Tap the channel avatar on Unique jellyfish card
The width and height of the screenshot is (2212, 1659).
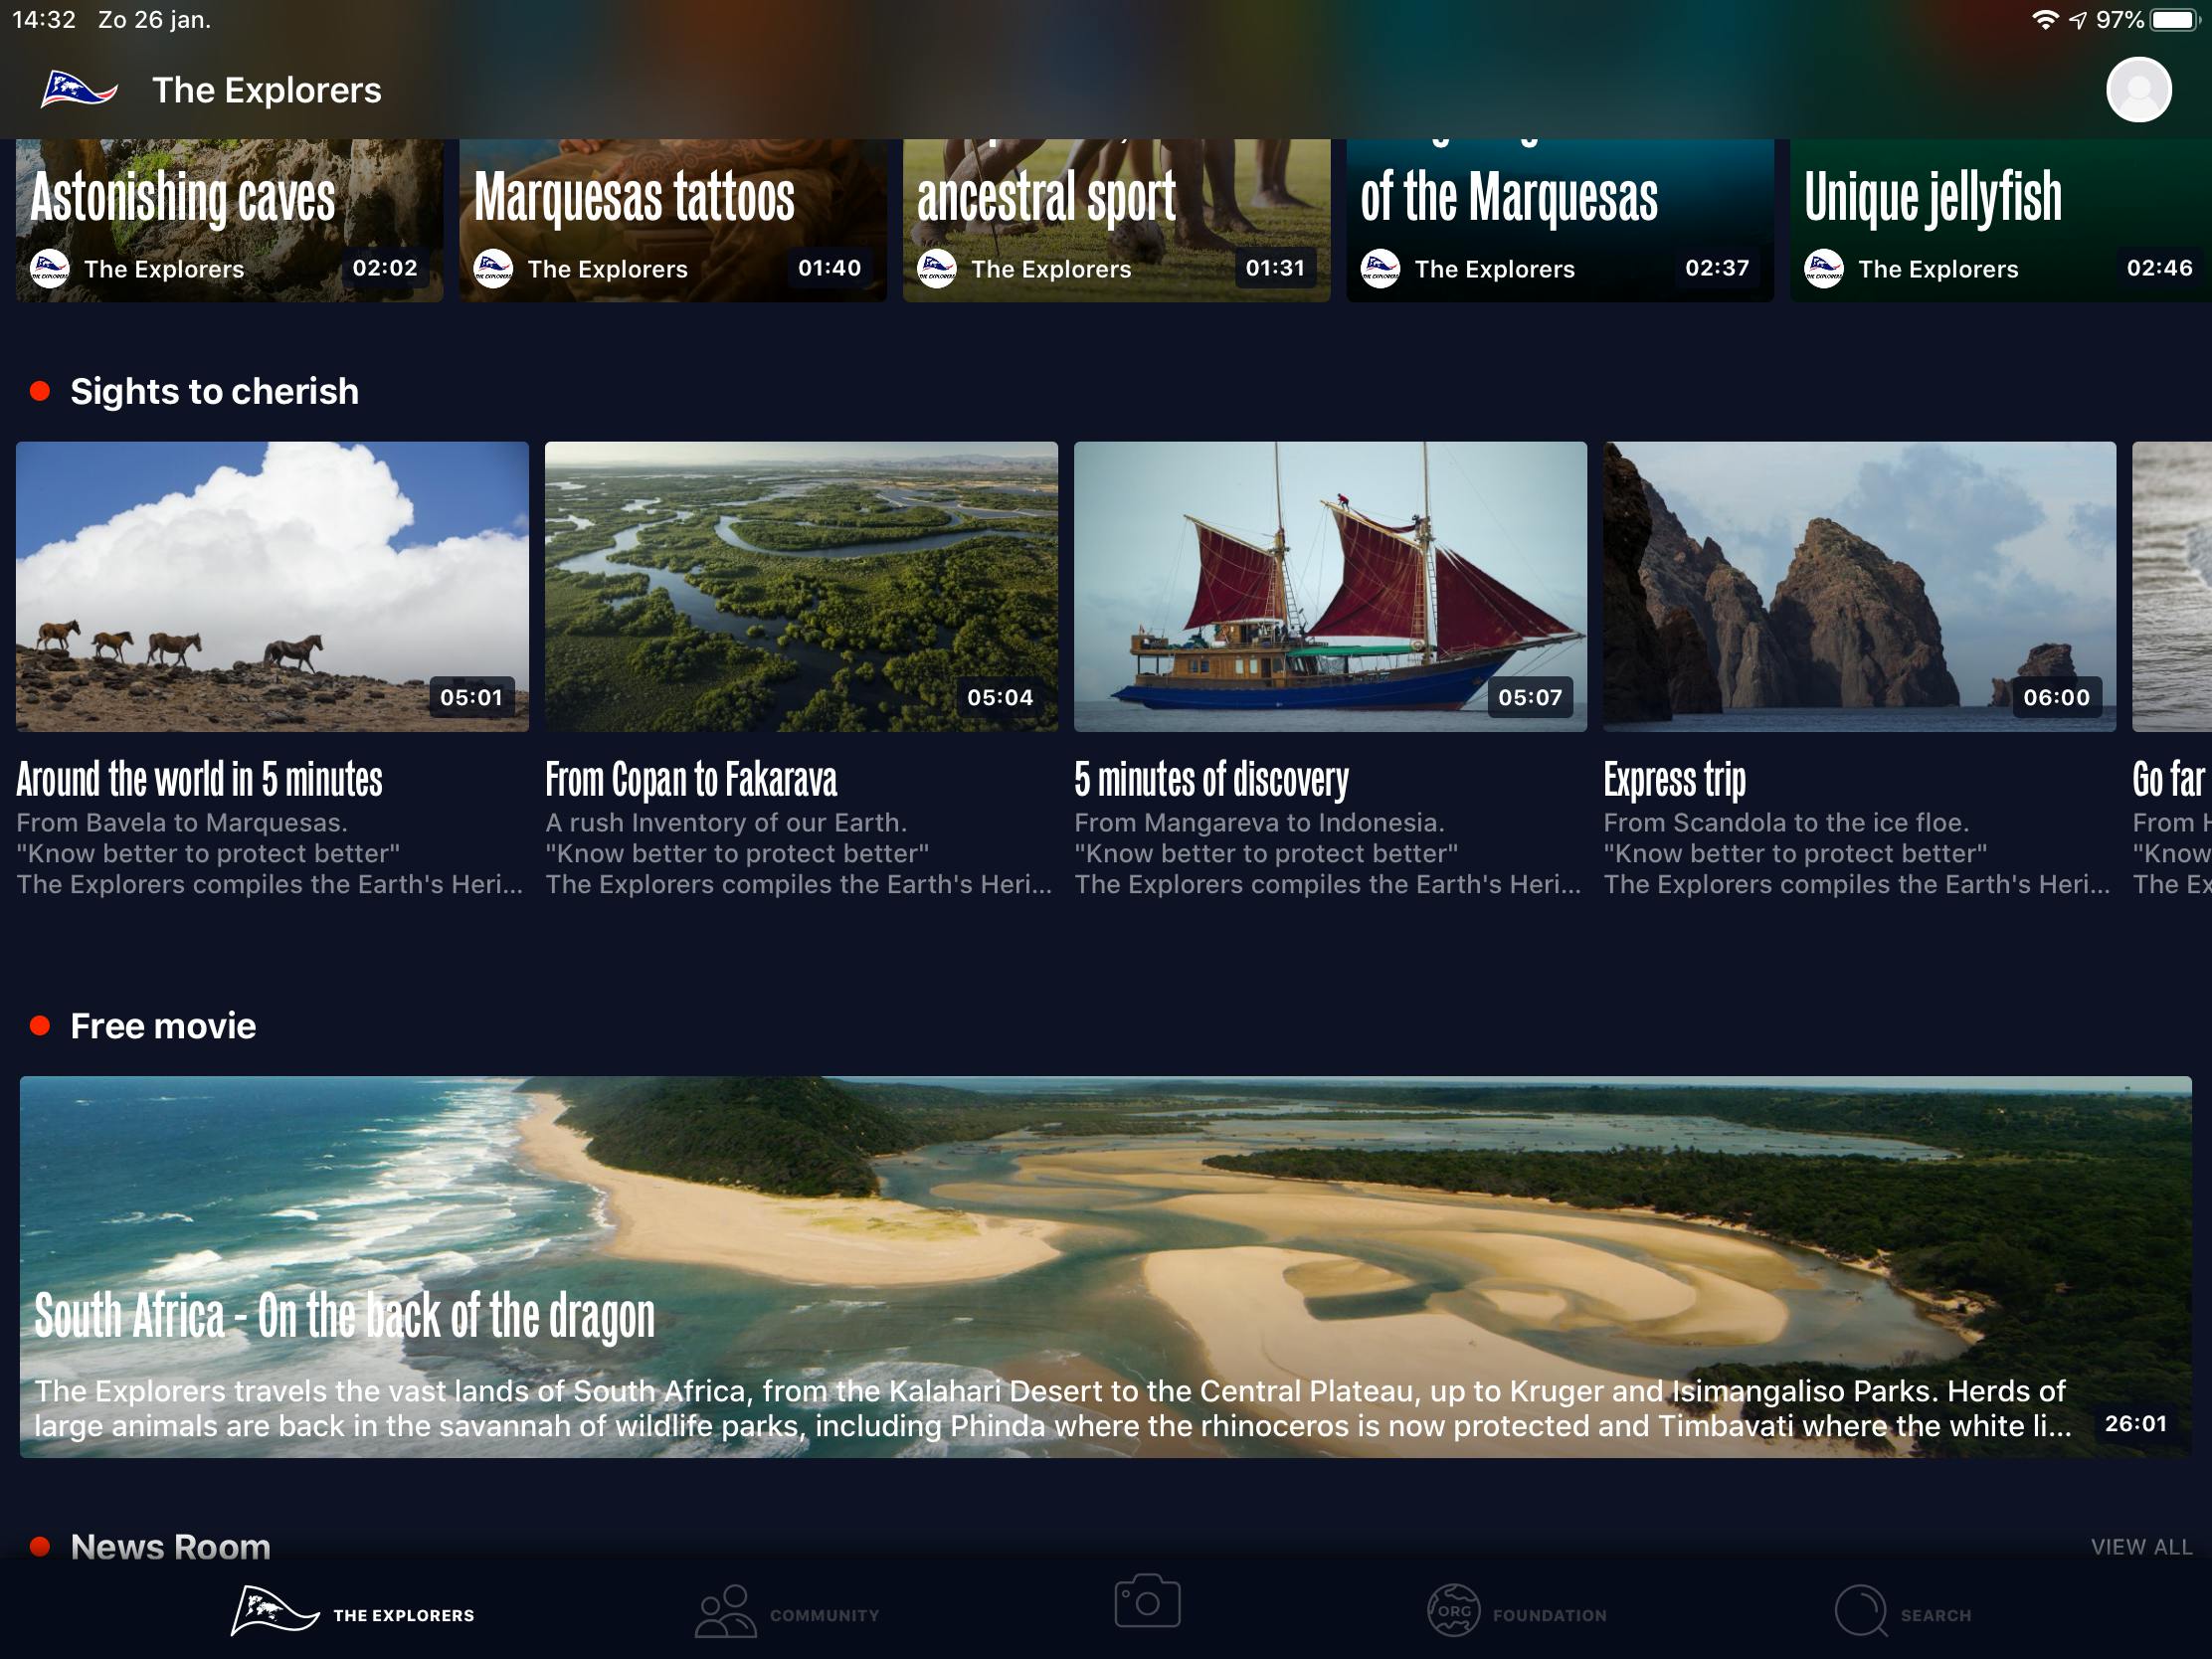tap(1823, 269)
